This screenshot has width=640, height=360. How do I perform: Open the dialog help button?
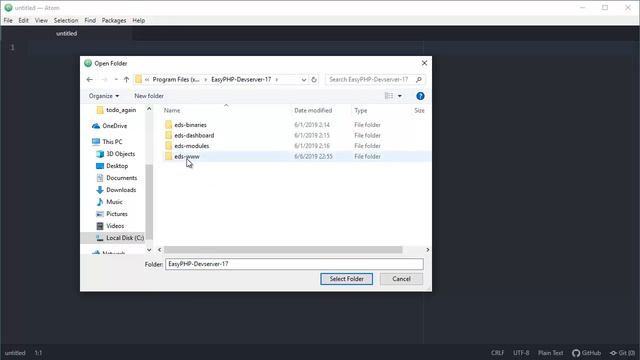420,96
